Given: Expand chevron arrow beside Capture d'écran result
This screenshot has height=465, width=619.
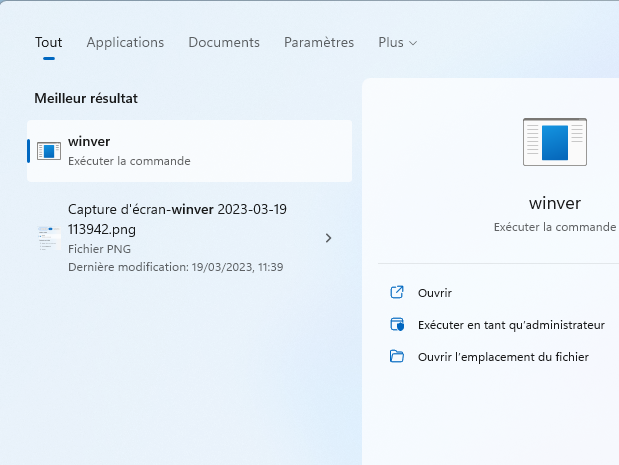Looking at the screenshot, I should (x=328, y=238).
